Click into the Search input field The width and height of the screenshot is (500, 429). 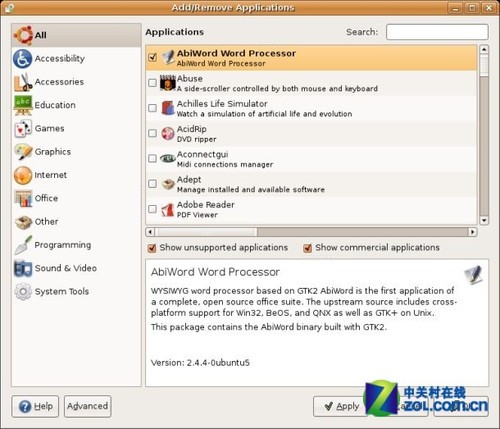pyautogui.click(x=437, y=32)
